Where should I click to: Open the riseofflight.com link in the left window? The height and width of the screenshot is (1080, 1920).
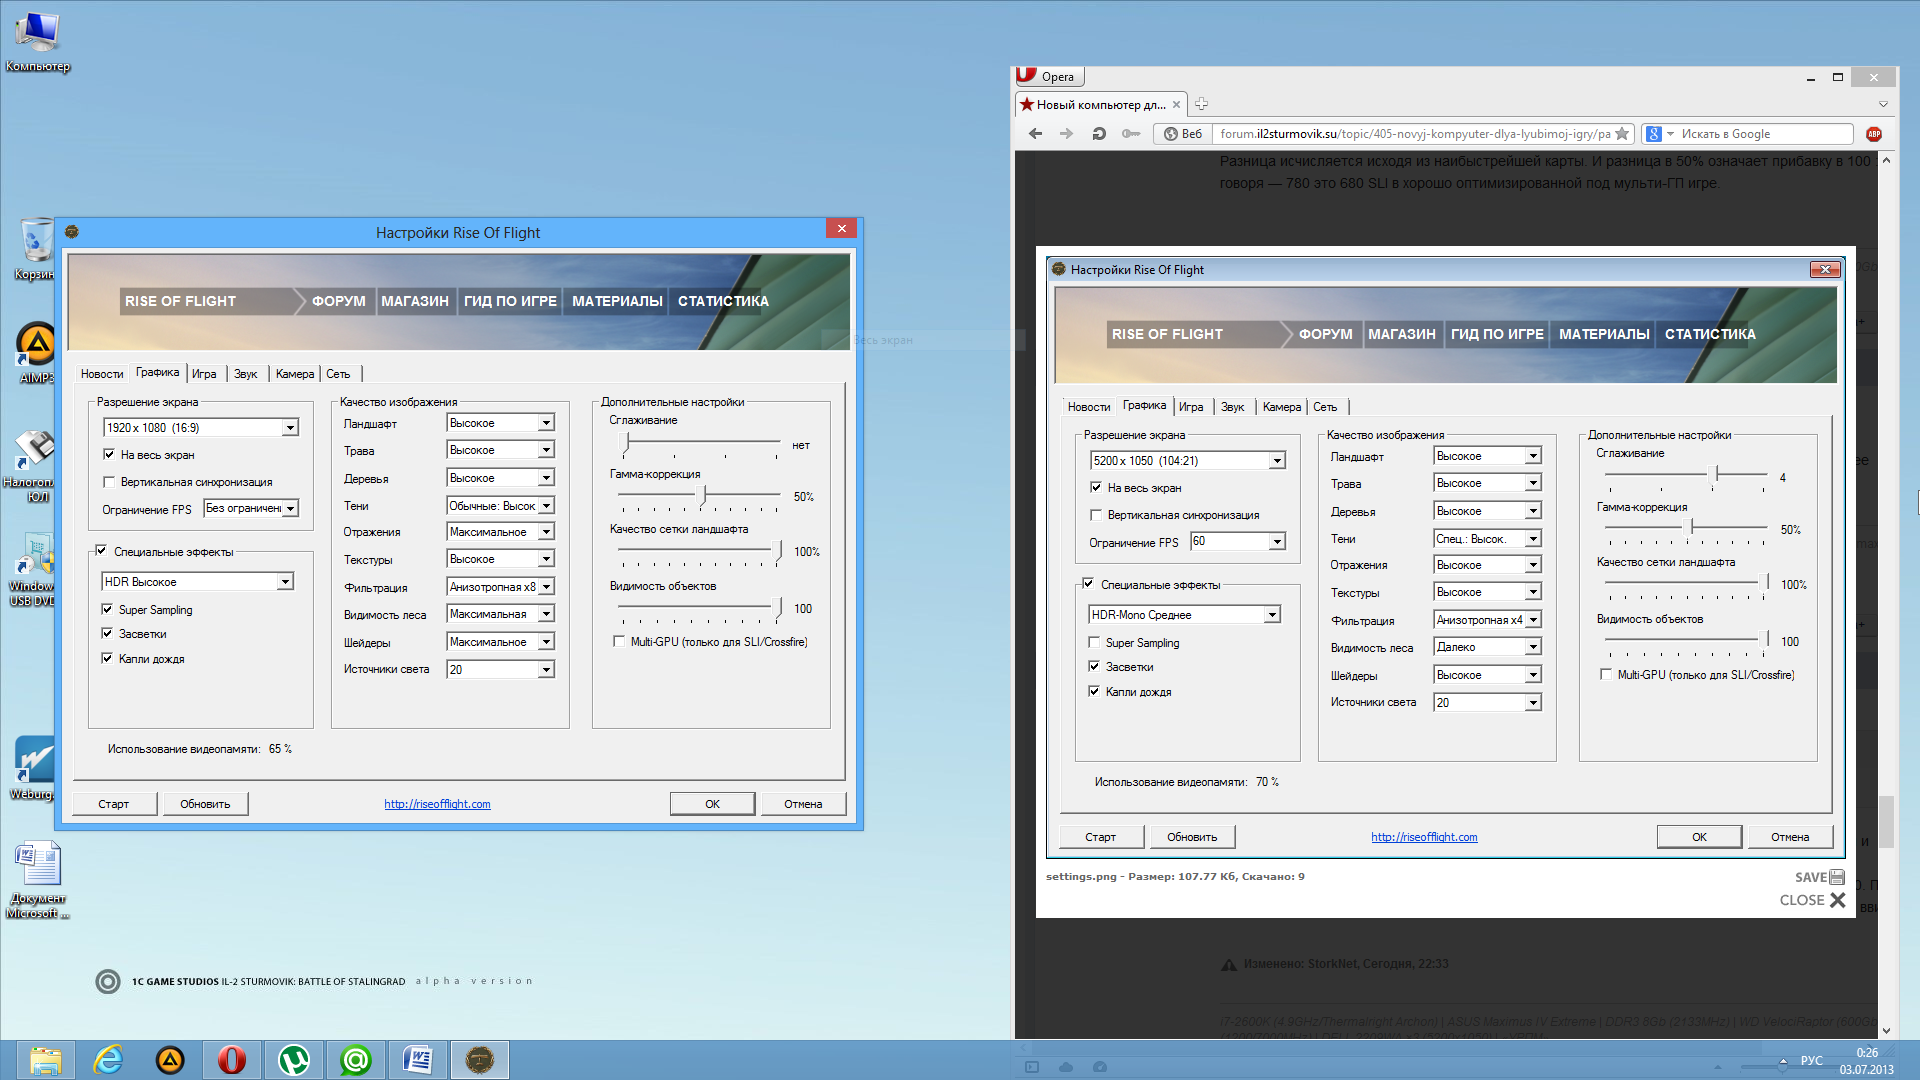point(437,804)
